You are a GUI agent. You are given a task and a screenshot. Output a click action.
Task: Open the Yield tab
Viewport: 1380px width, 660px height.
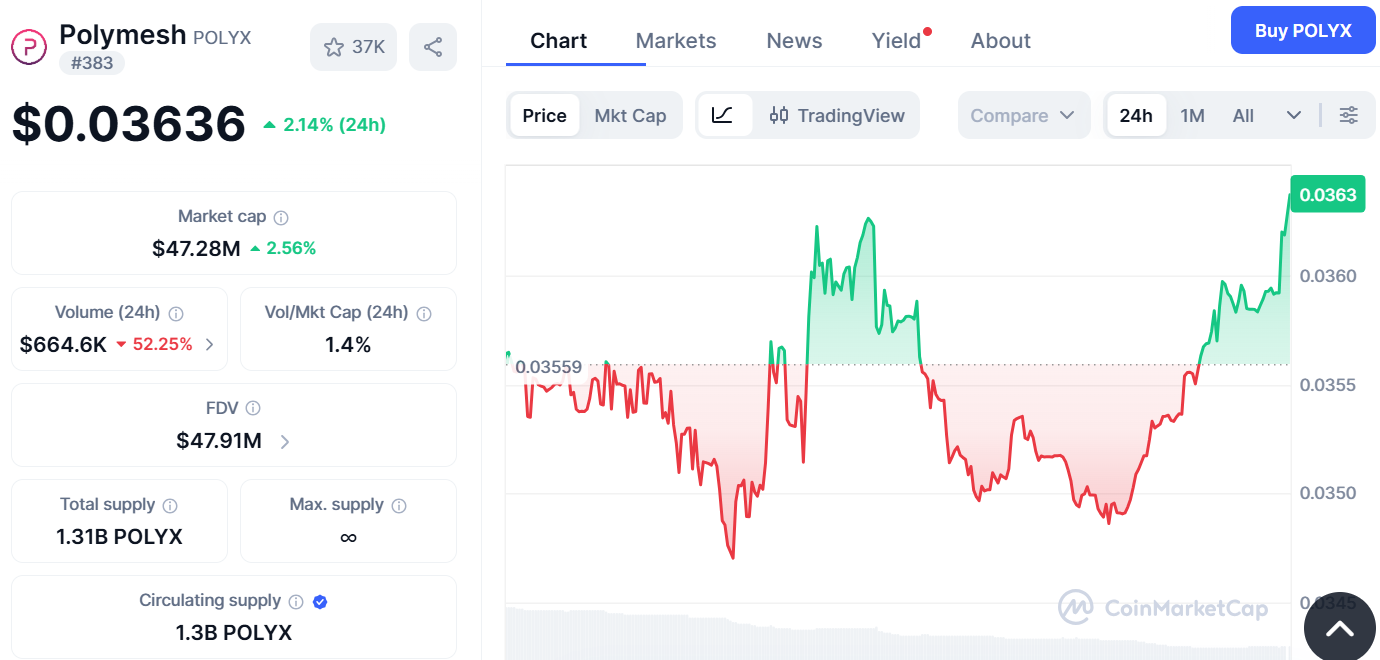point(897,41)
